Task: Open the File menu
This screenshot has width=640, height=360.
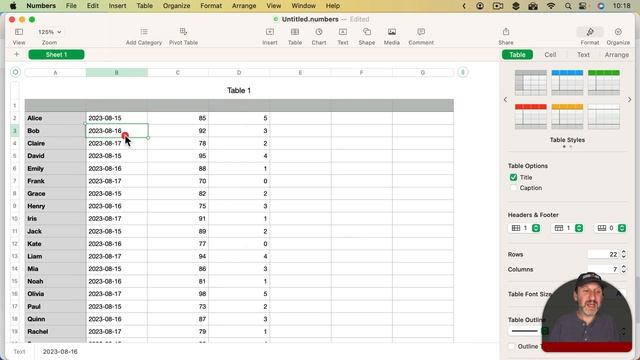Action: click(71, 6)
